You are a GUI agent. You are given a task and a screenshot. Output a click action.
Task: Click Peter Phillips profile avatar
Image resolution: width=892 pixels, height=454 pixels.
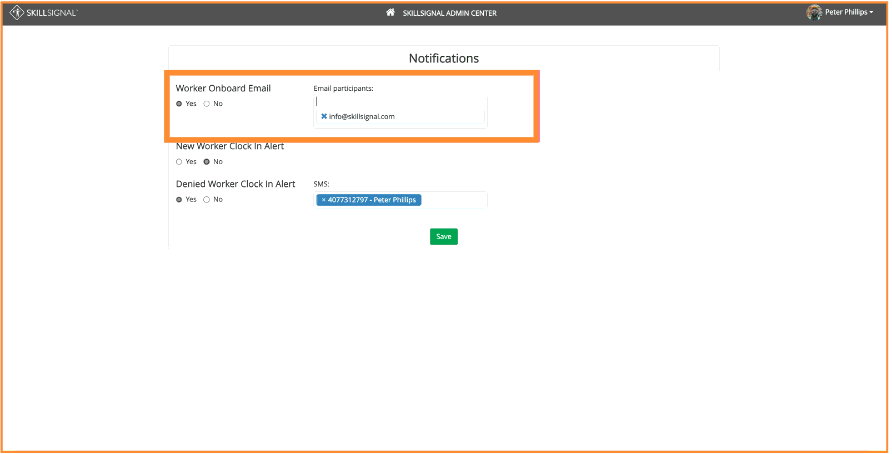[x=814, y=13]
